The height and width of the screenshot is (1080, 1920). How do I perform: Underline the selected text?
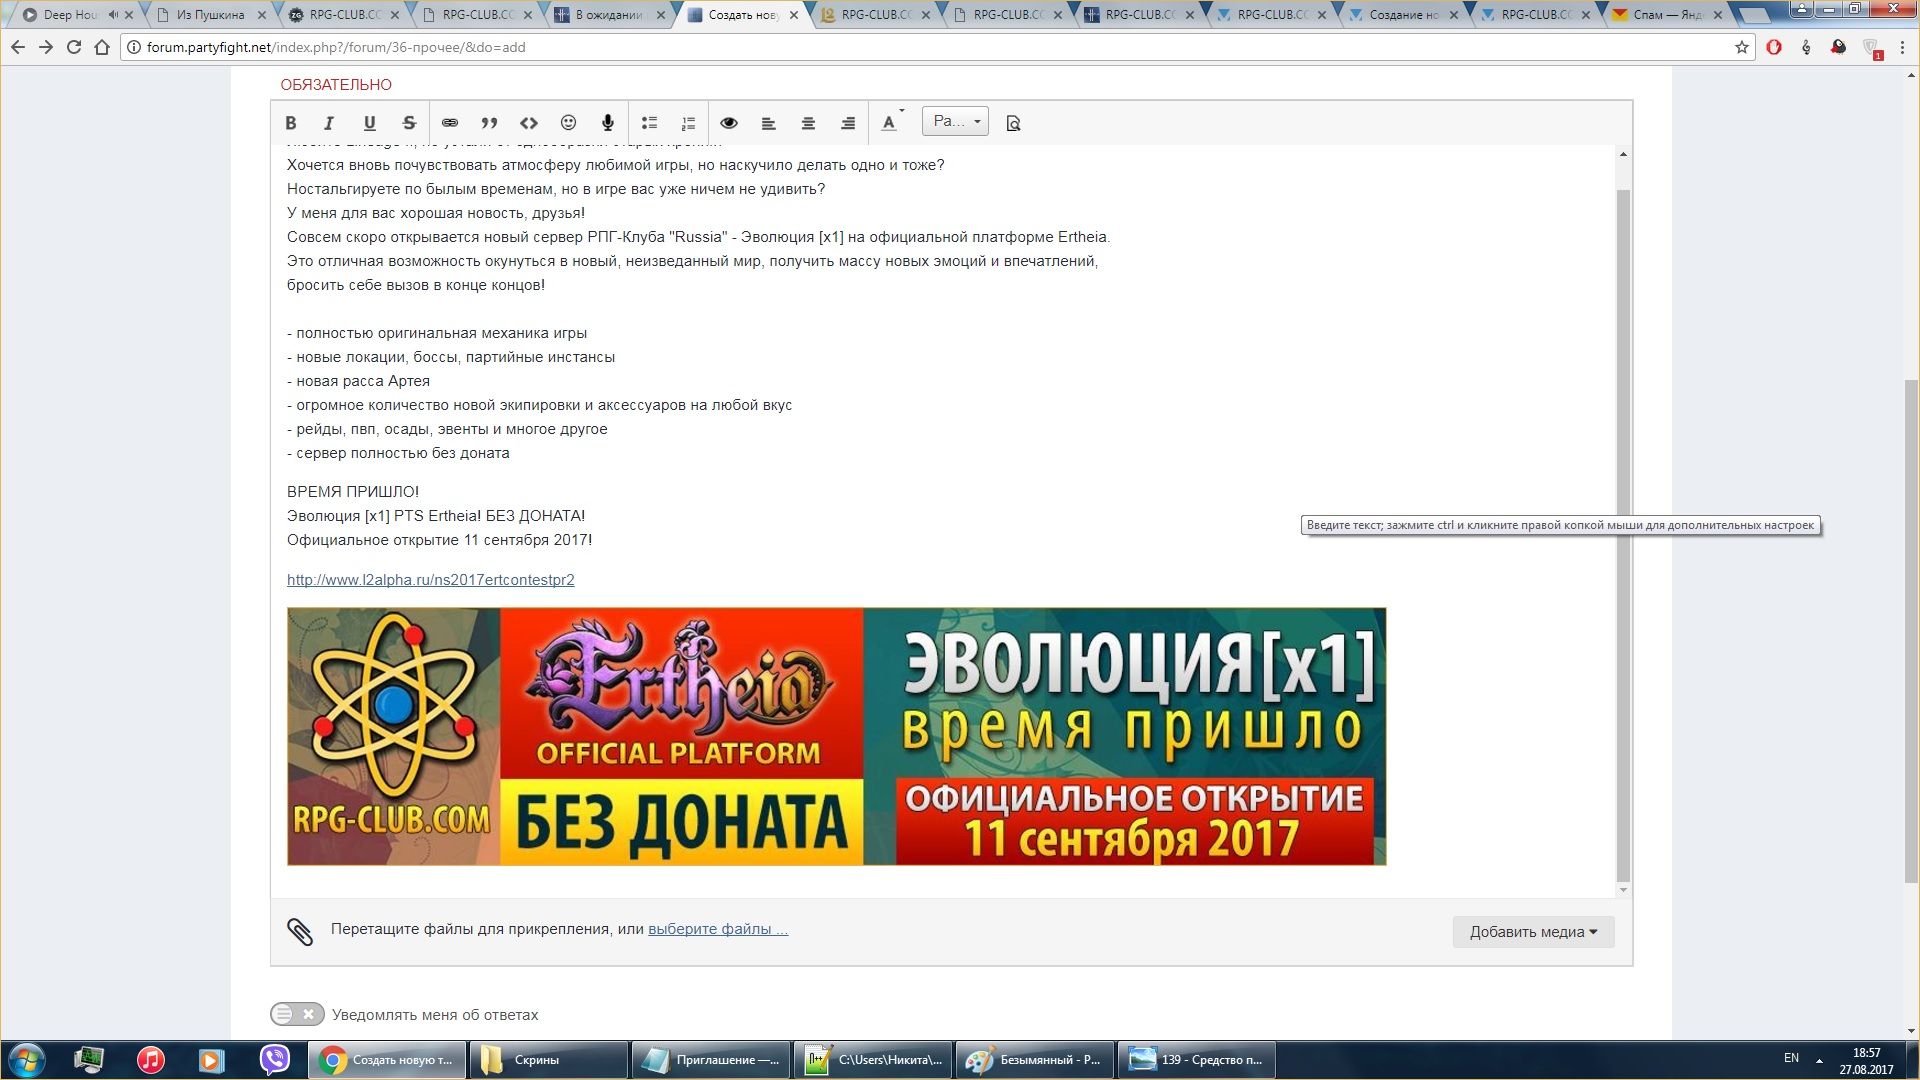pos(369,123)
